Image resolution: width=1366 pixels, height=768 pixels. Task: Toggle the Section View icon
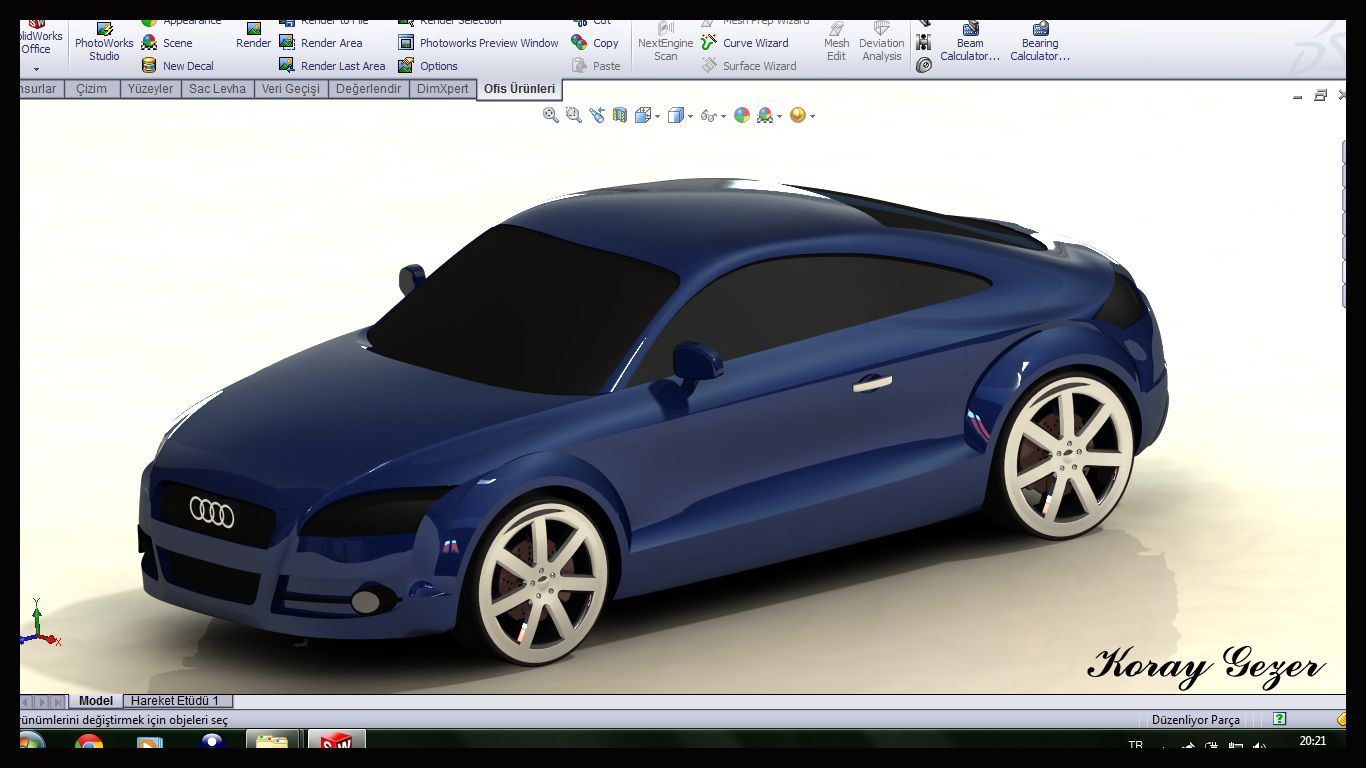(620, 115)
